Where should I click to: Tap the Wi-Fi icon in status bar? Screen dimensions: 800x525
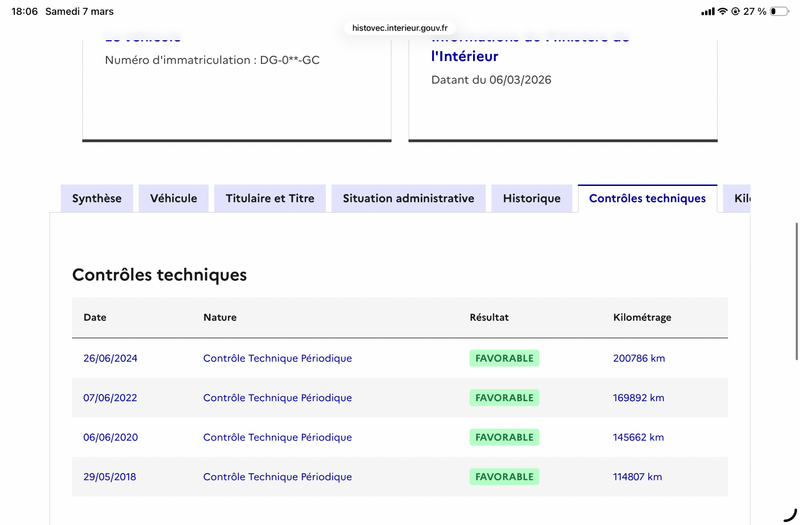(722, 11)
